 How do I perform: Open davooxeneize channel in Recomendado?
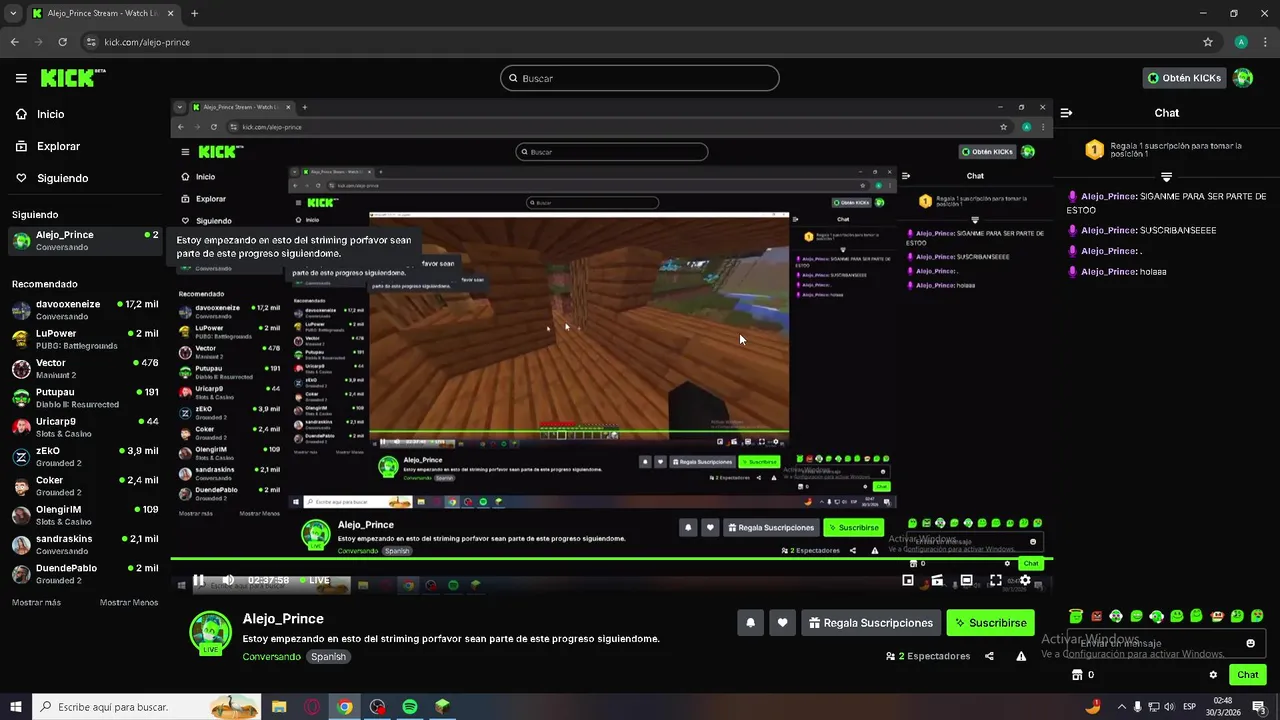click(85, 310)
